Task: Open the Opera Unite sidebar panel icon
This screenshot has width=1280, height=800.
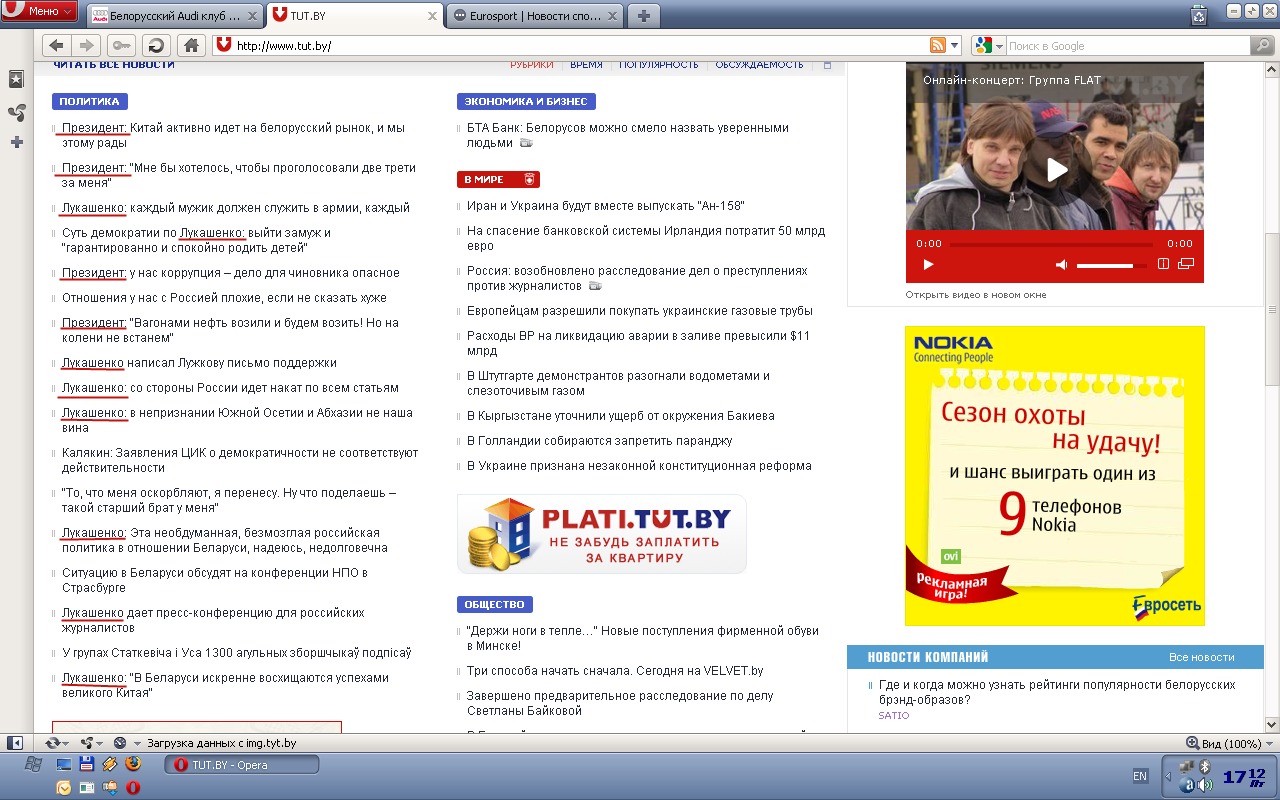Action: [x=16, y=112]
